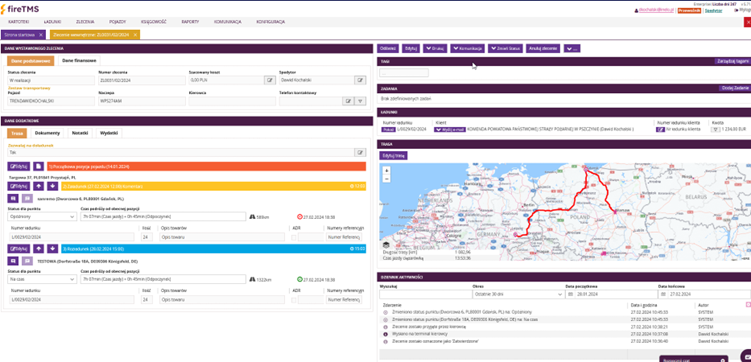The image size is (751, 362).
Task: Click the Tagi input field
Action: pyautogui.click(x=404, y=73)
